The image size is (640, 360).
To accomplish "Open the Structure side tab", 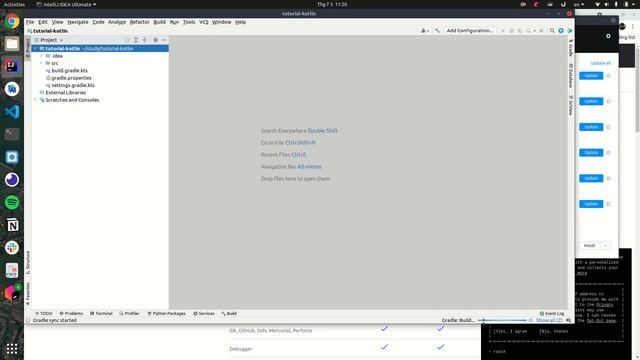I will 28,262.
